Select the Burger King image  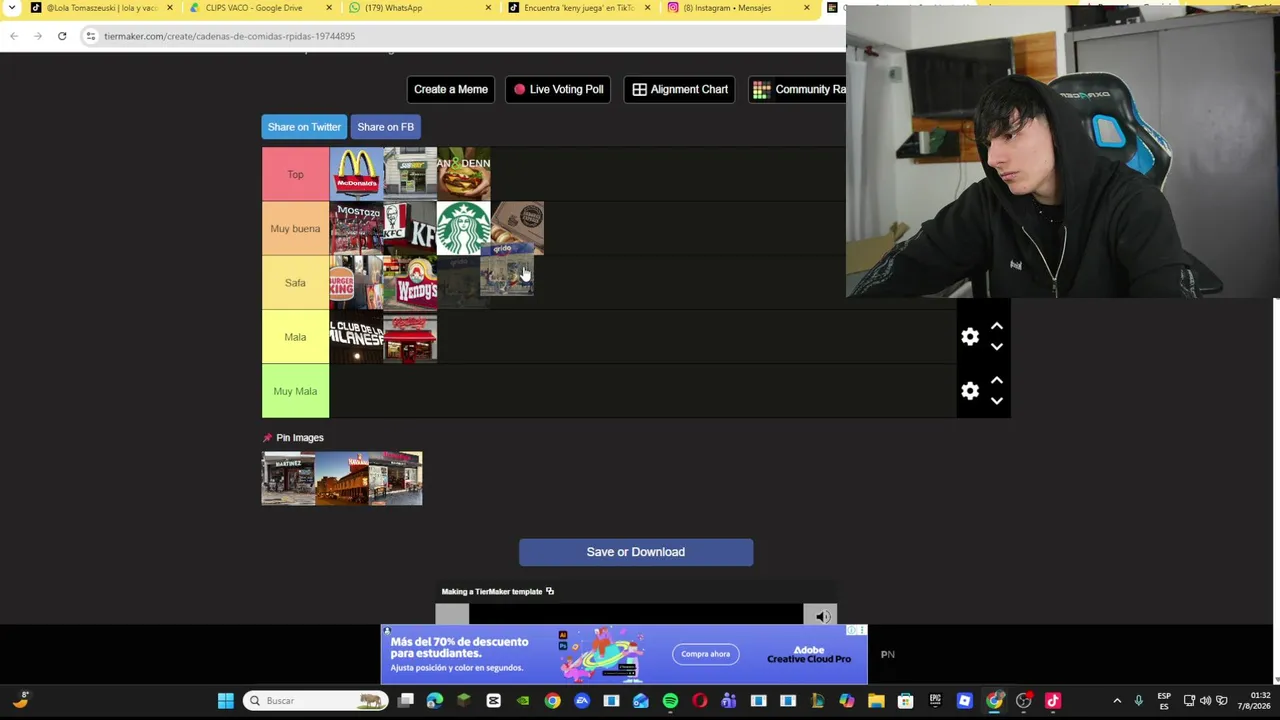(356, 283)
